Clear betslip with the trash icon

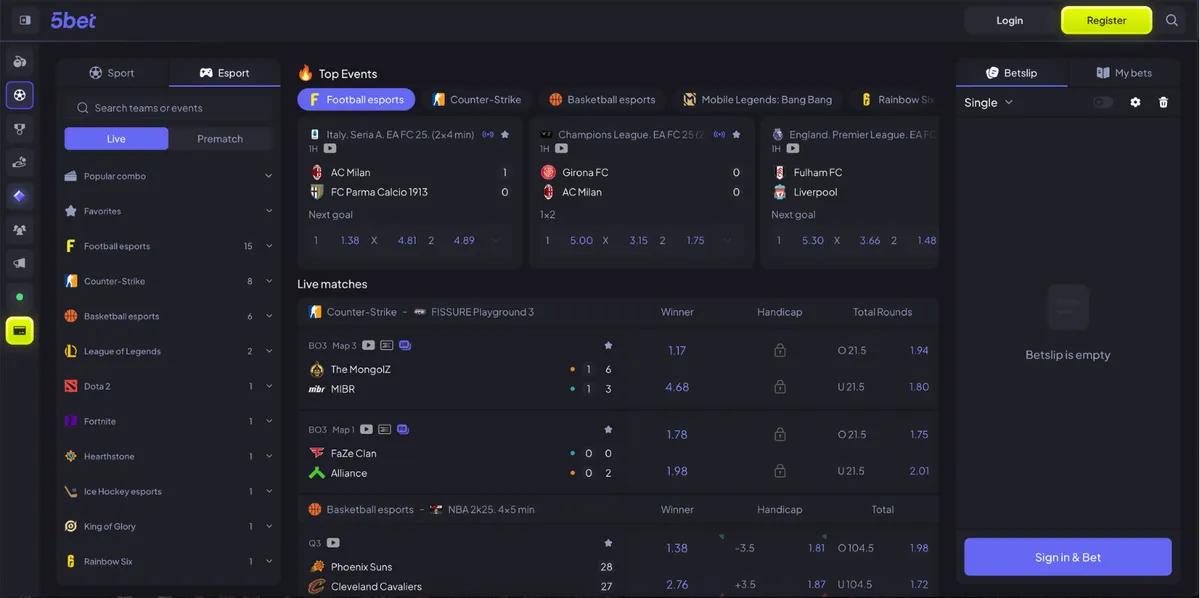(x=1163, y=102)
